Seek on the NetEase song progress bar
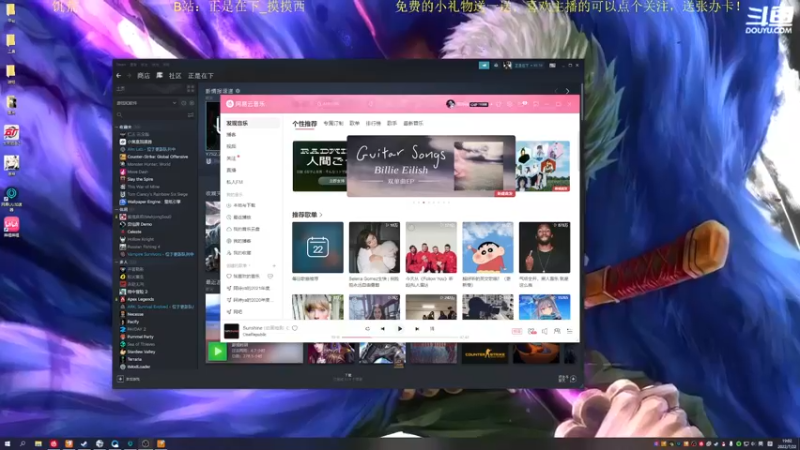 [399, 337]
